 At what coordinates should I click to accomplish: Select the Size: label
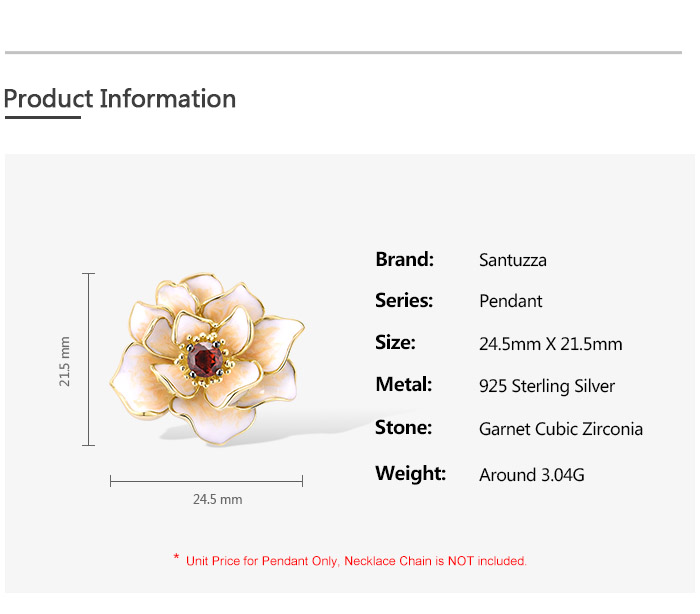point(395,343)
